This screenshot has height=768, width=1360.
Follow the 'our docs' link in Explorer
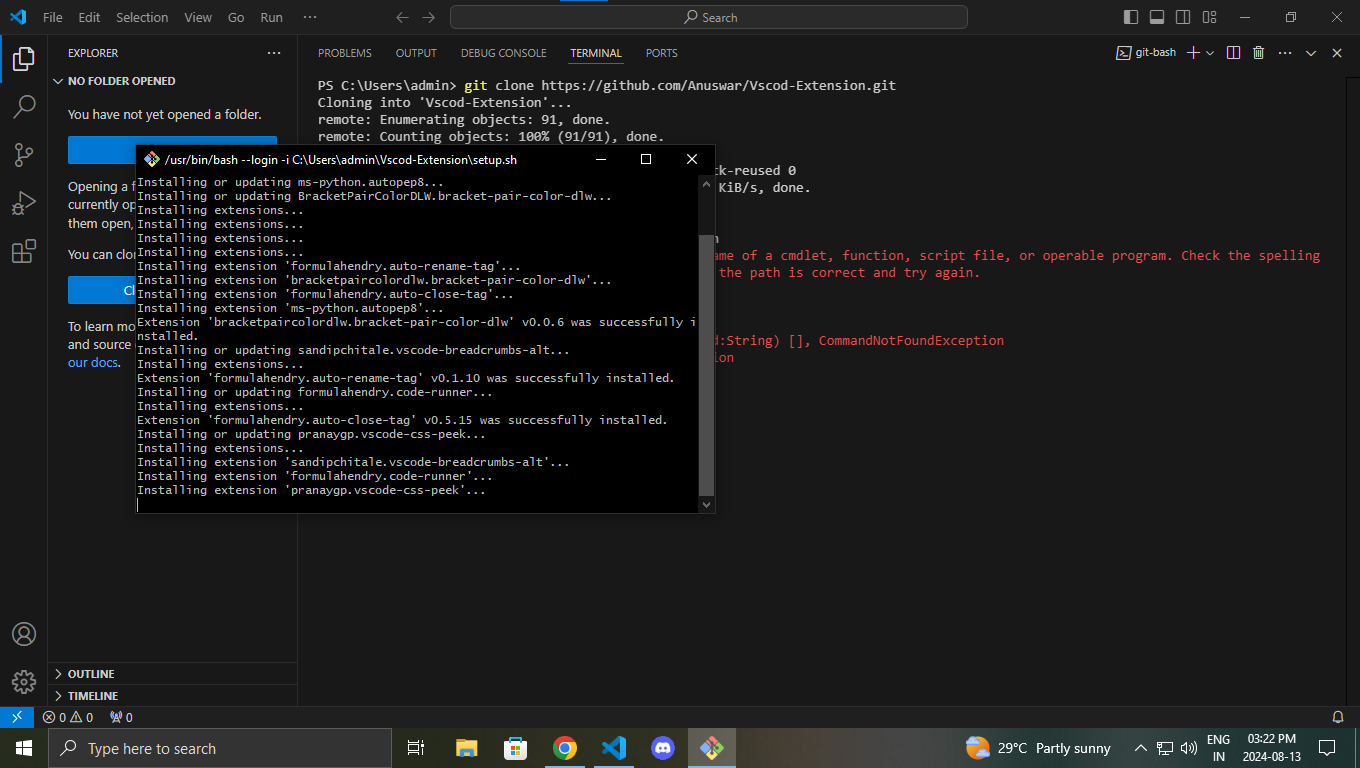coord(92,363)
